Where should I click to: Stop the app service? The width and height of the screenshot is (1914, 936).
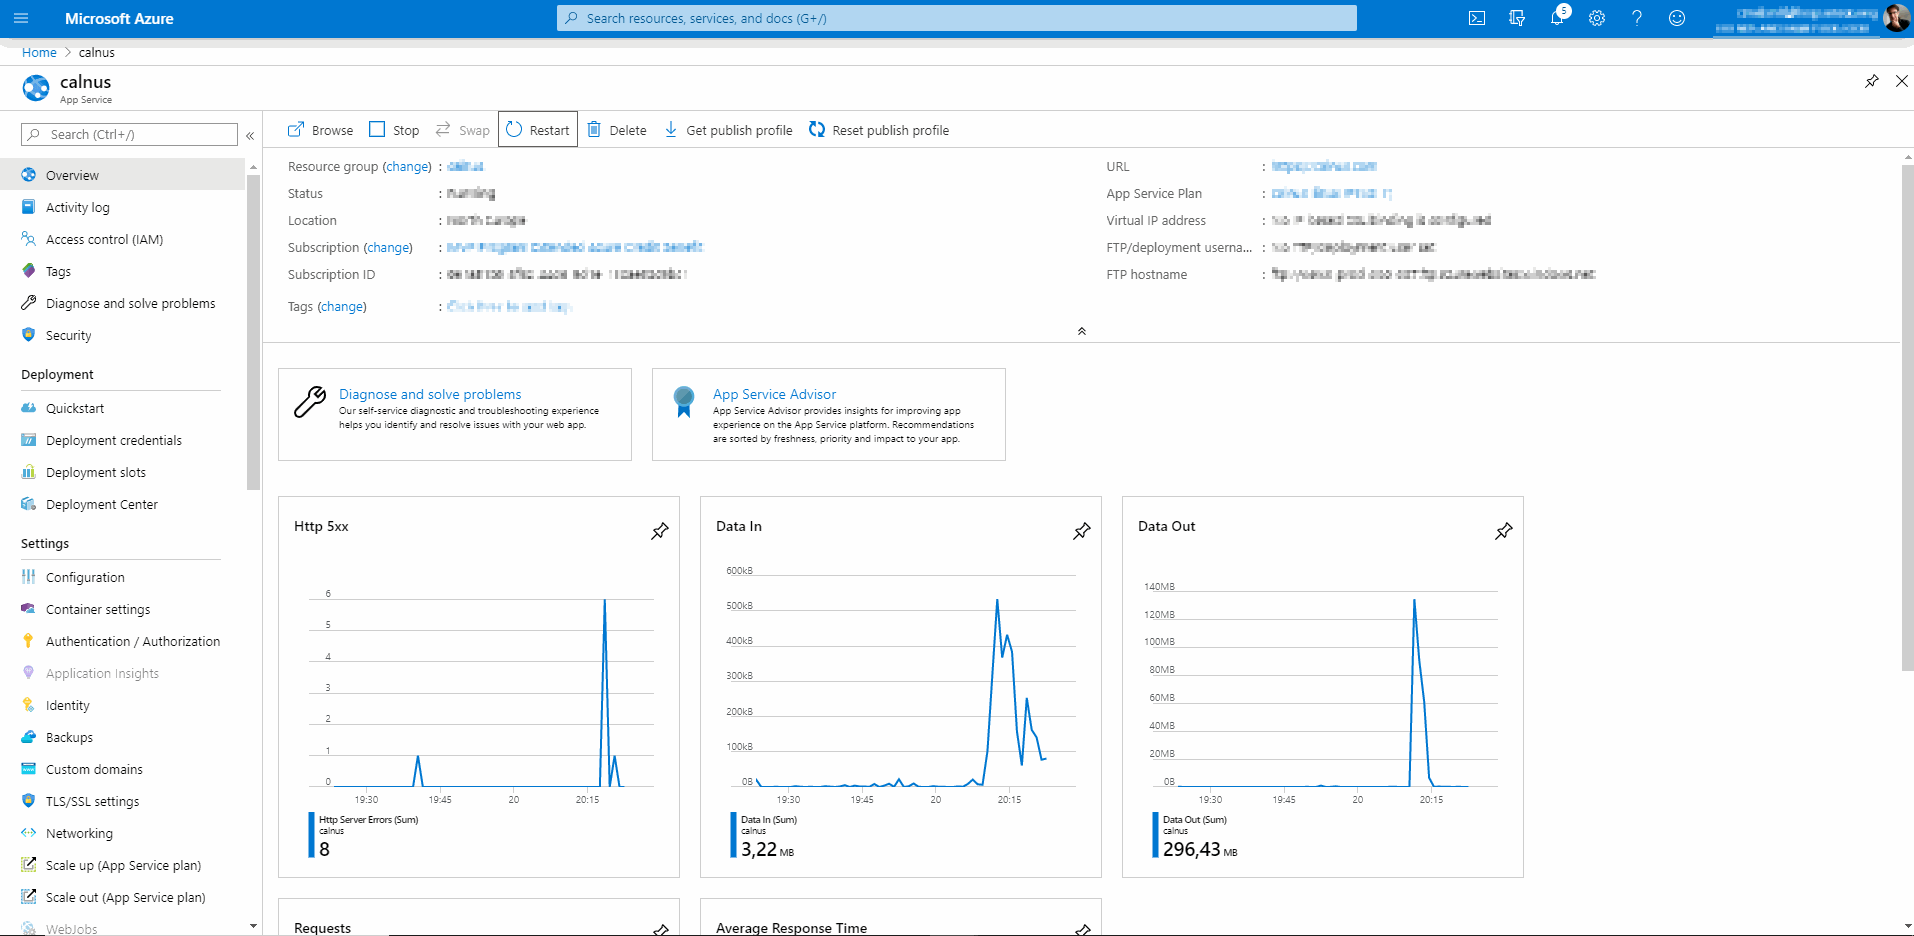[395, 130]
